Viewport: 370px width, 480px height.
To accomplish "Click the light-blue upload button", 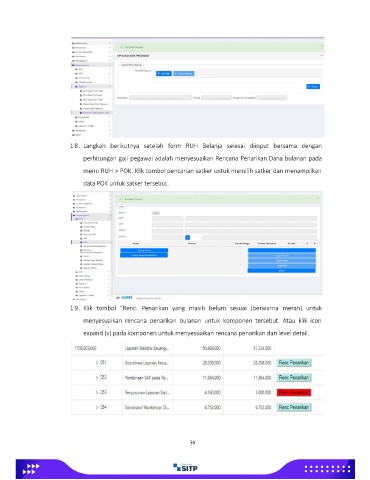I will (x=184, y=73).
